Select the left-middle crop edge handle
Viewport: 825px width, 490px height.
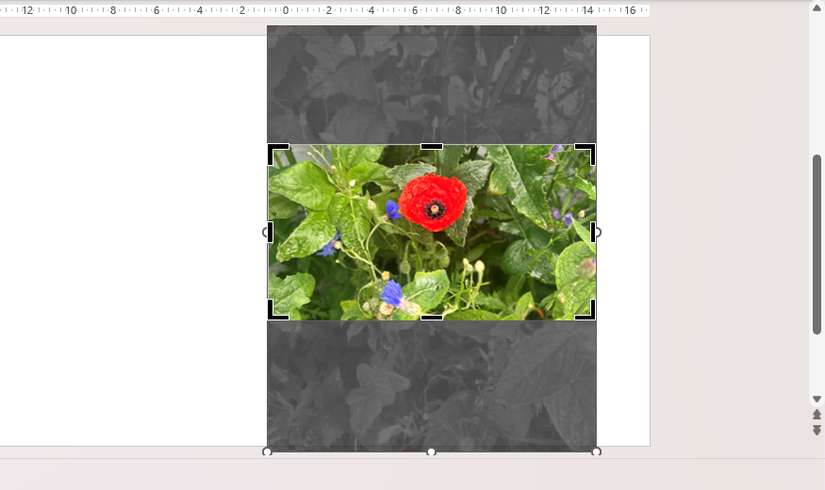(270, 232)
